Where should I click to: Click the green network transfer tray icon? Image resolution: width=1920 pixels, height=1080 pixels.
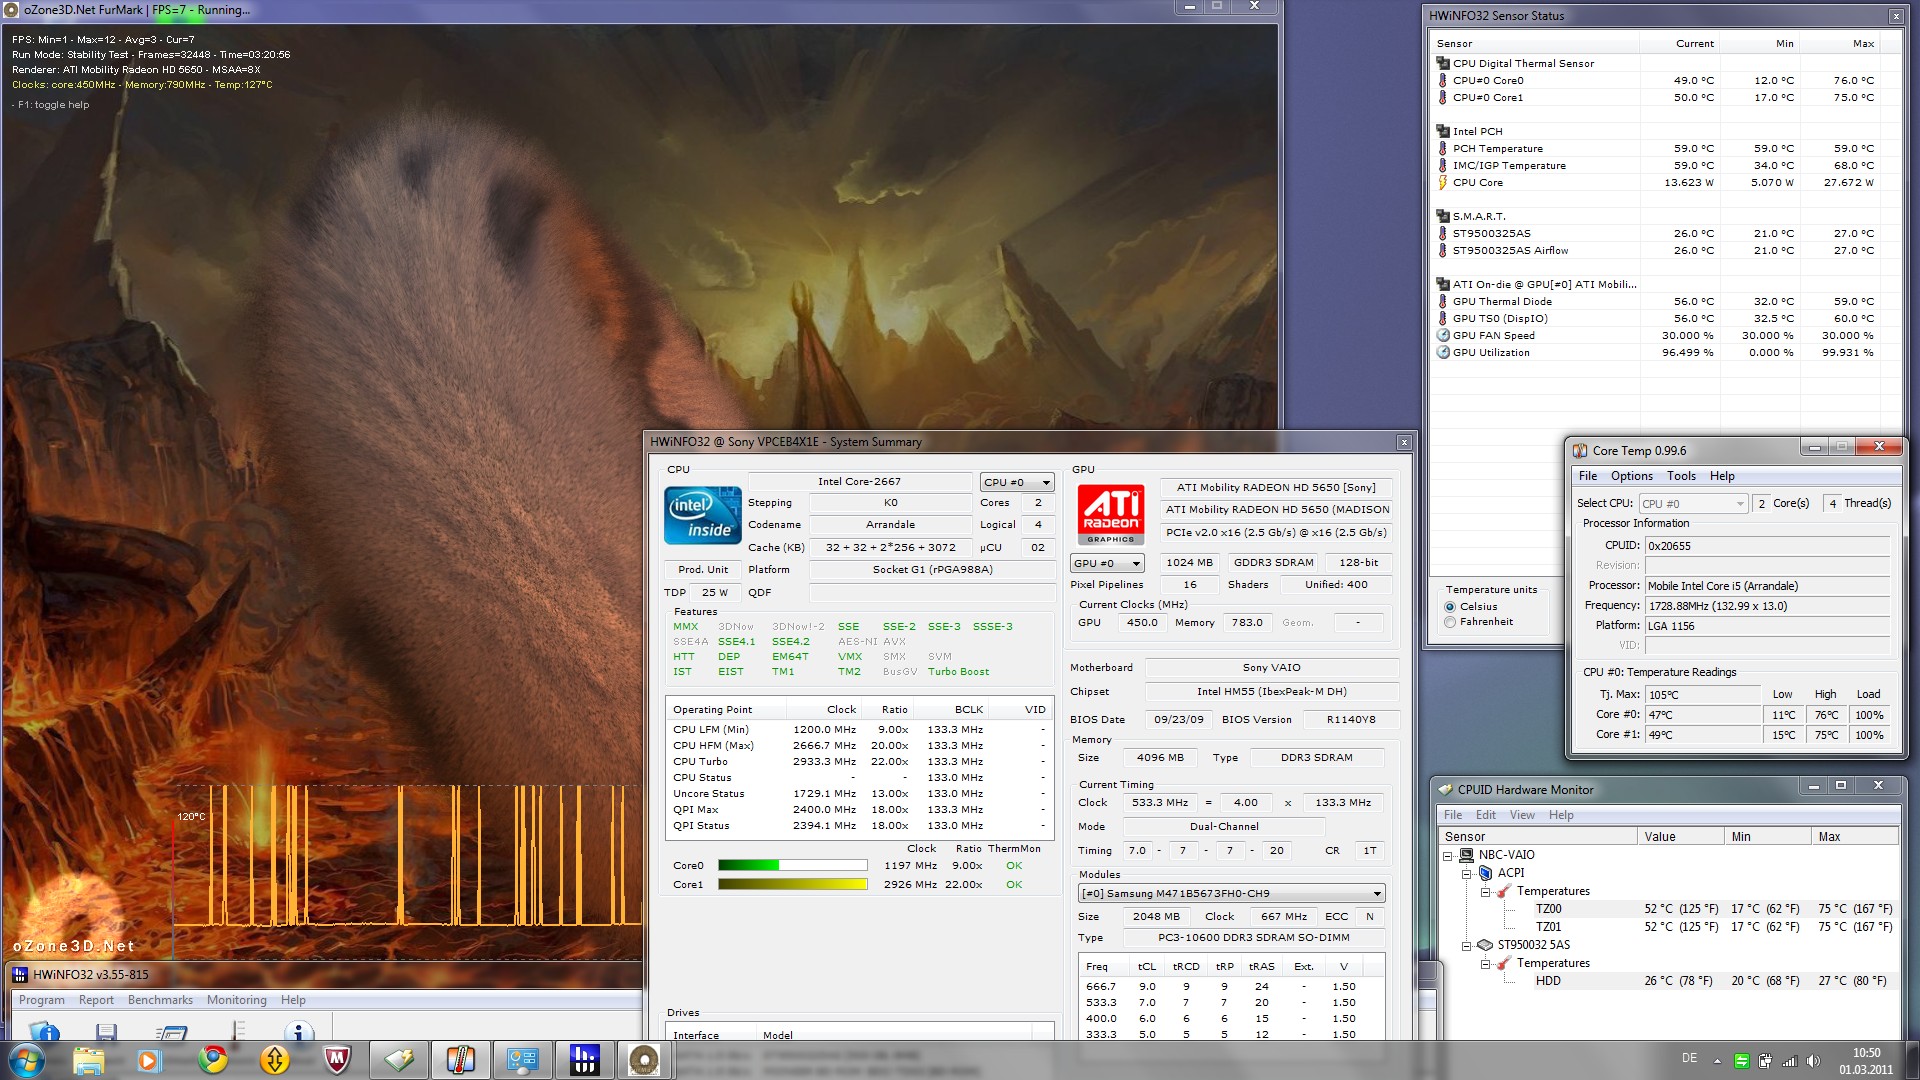tap(1741, 1061)
